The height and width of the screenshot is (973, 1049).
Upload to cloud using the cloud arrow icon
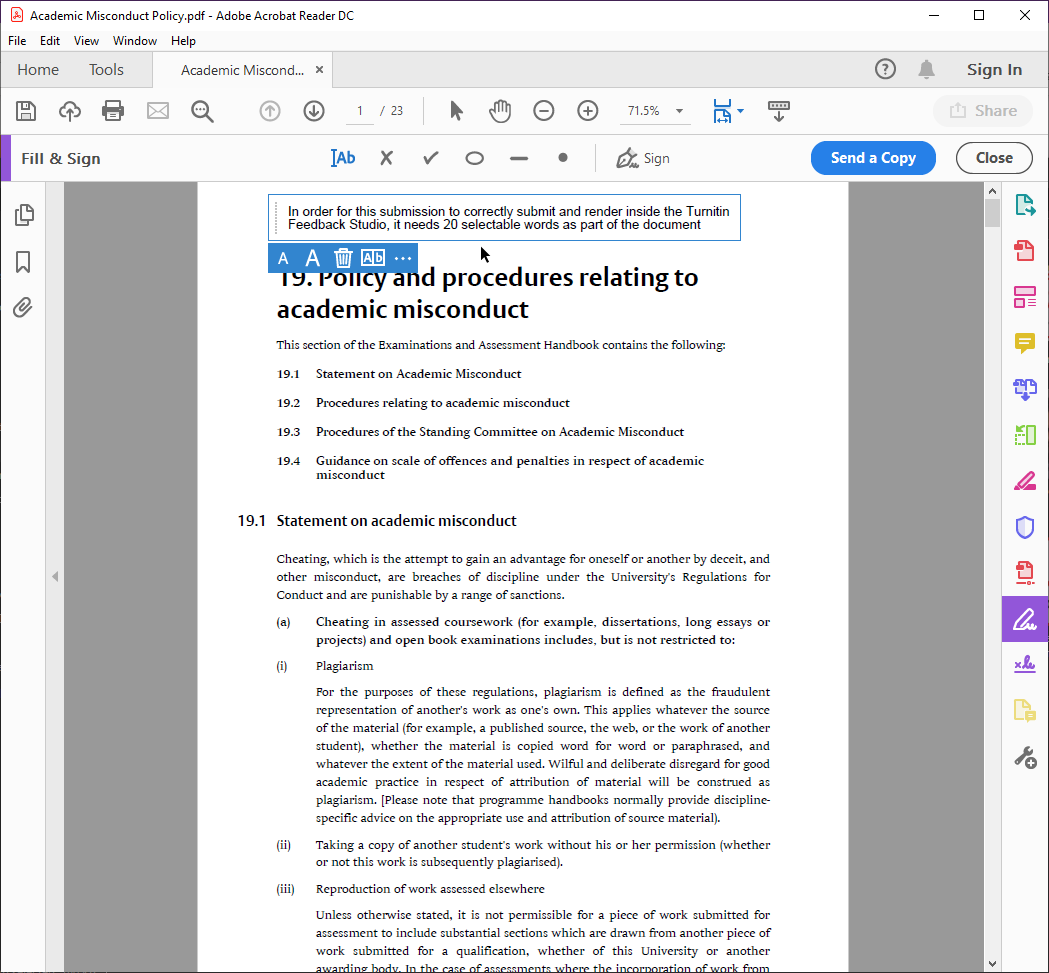[70, 110]
